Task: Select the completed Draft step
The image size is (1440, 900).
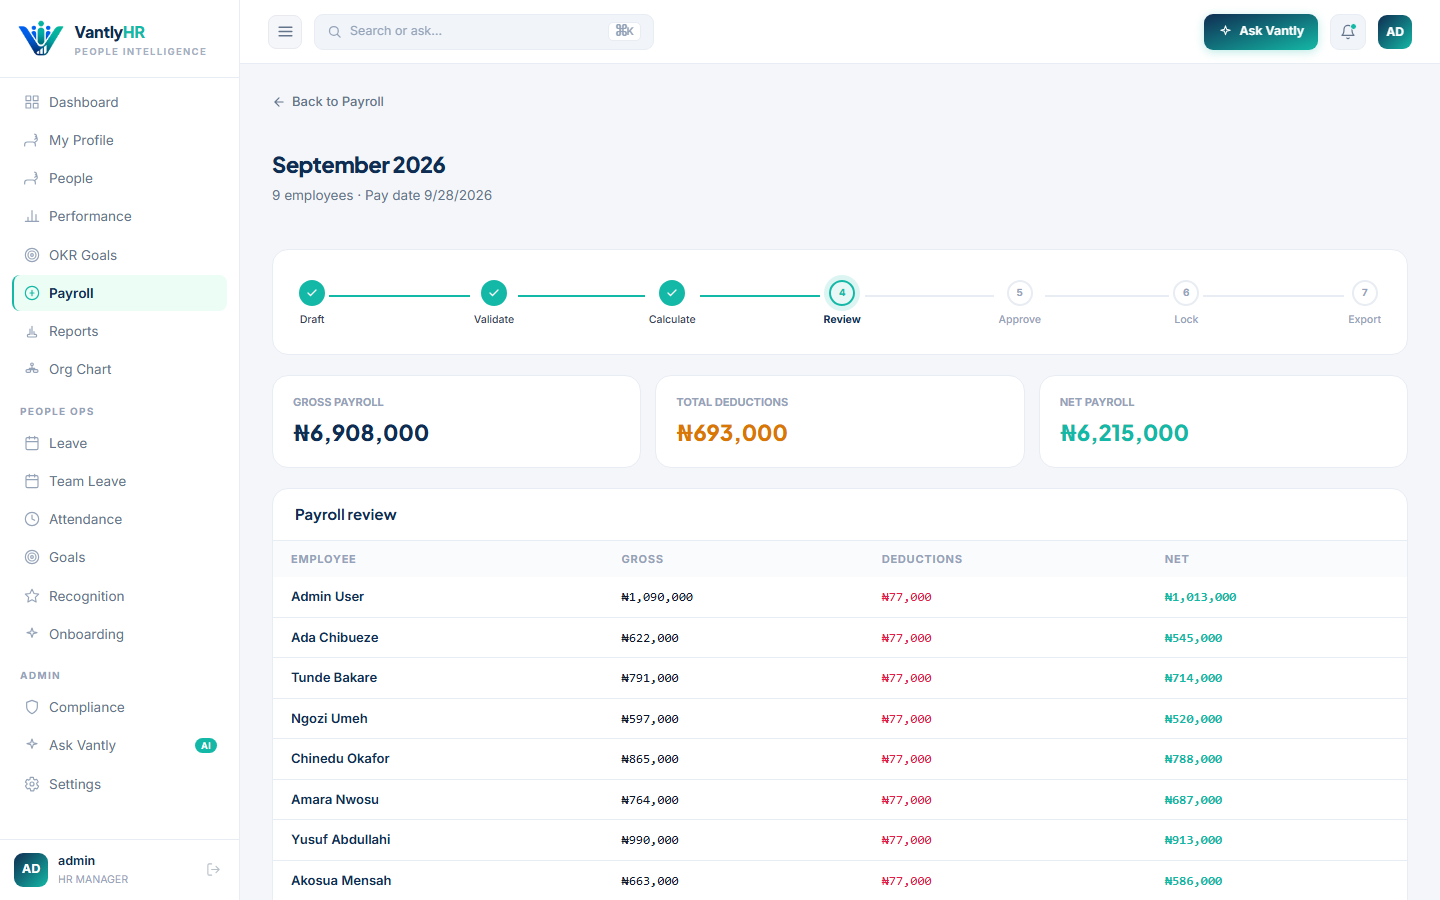Action: pos(312,293)
